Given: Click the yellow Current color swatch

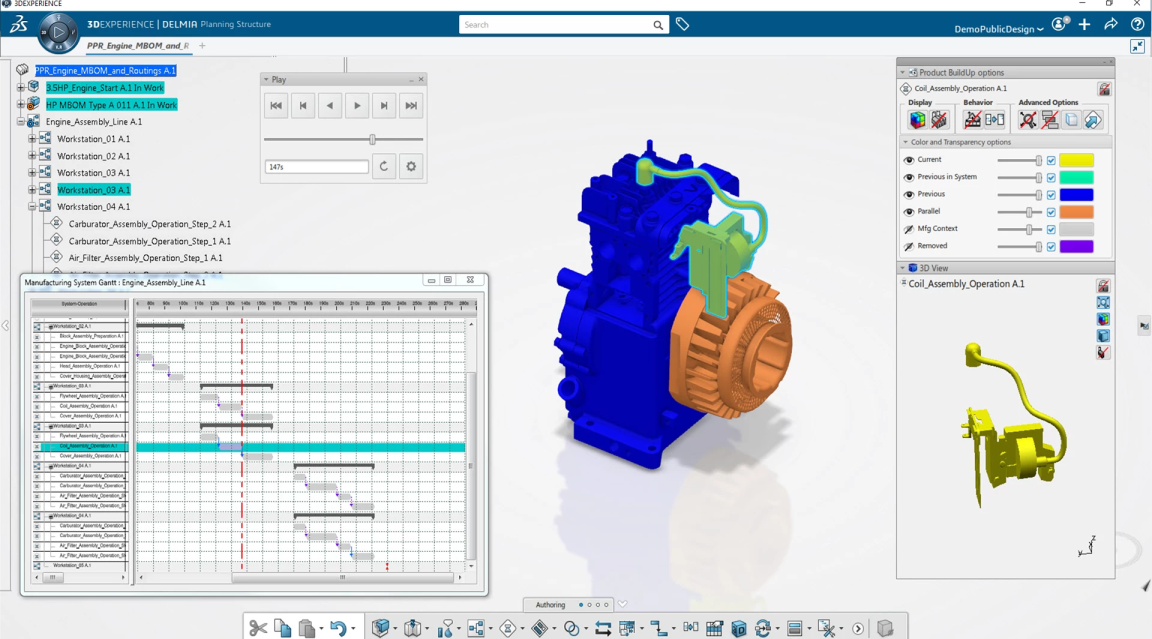Looking at the screenshot, I should point(1076,160).
